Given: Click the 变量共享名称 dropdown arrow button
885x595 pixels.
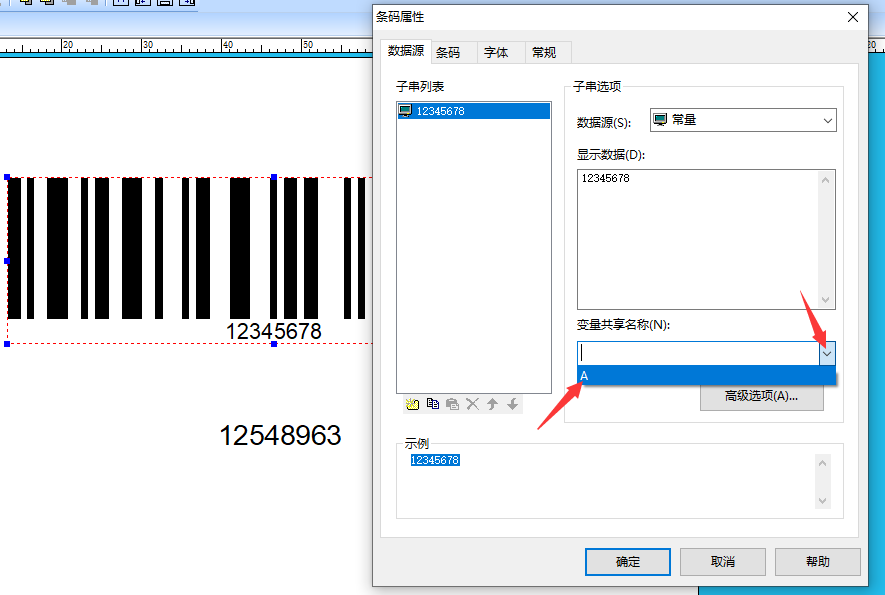Looking at the screenshot, I should tap(827, 353).
